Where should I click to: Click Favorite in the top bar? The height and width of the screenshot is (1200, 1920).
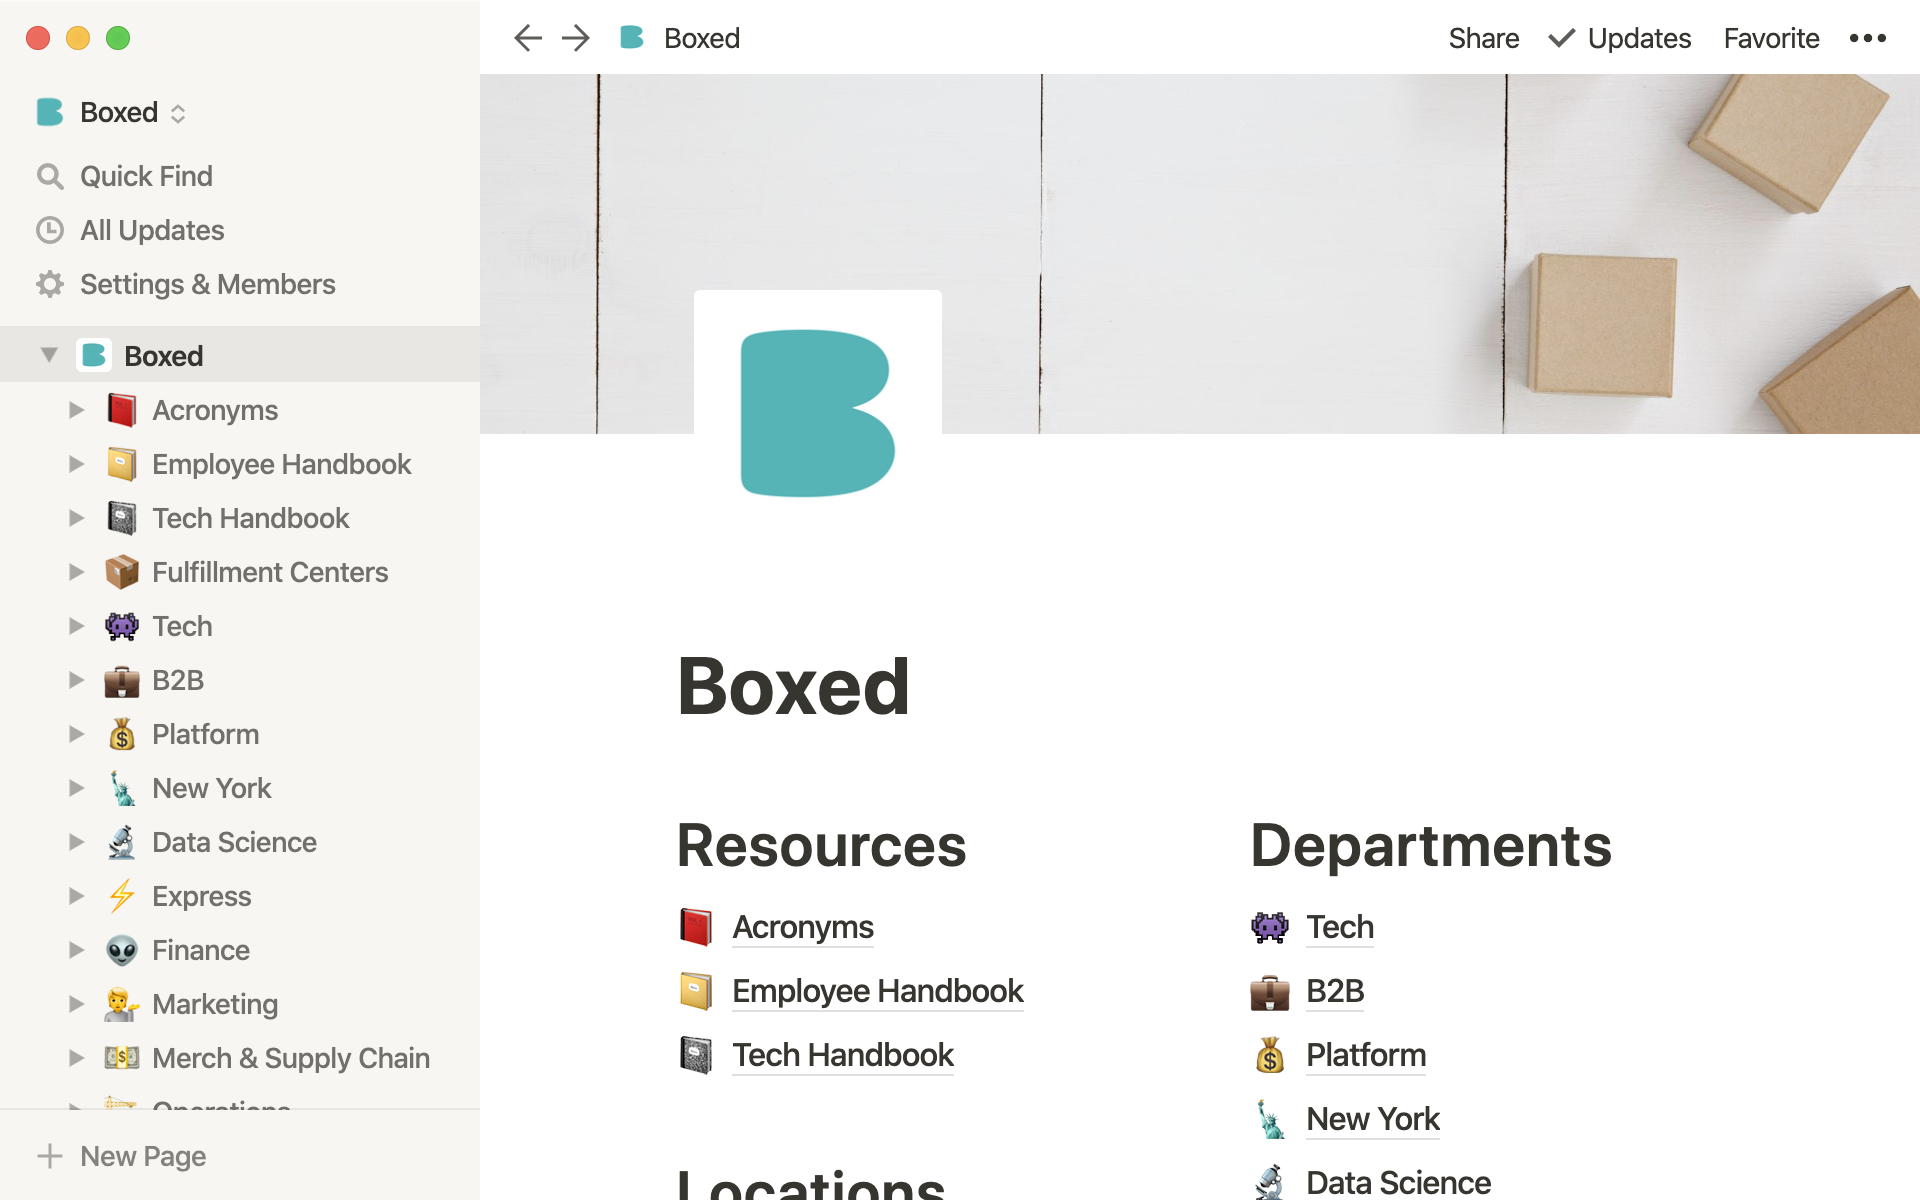pos(1771,38)
